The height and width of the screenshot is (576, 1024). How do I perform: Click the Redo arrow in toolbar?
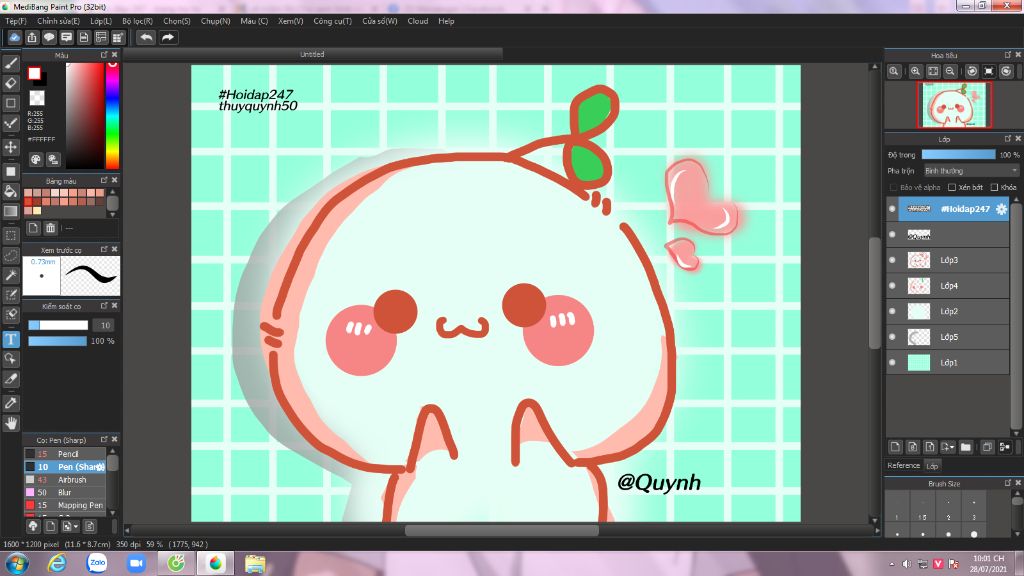click(x=168, y=37)
